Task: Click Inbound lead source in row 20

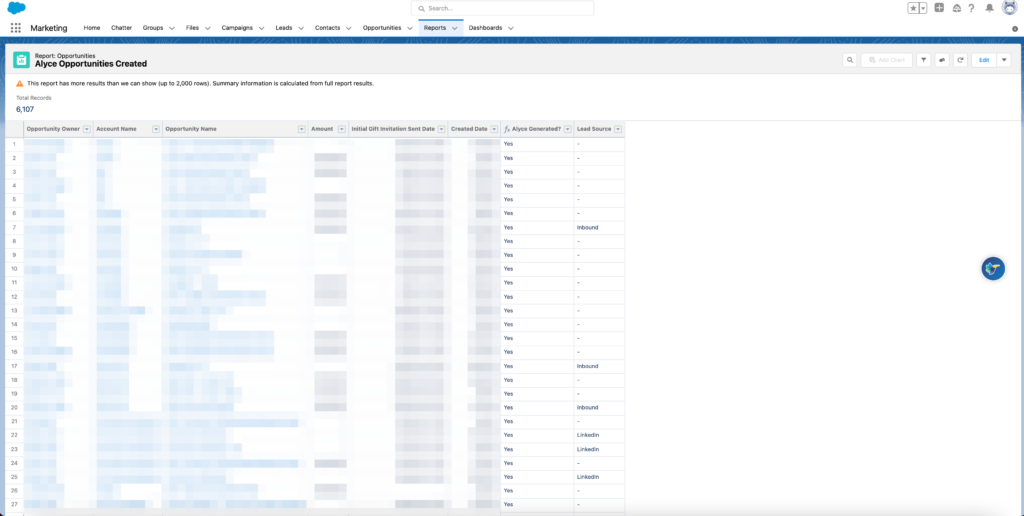Action: 587,408
